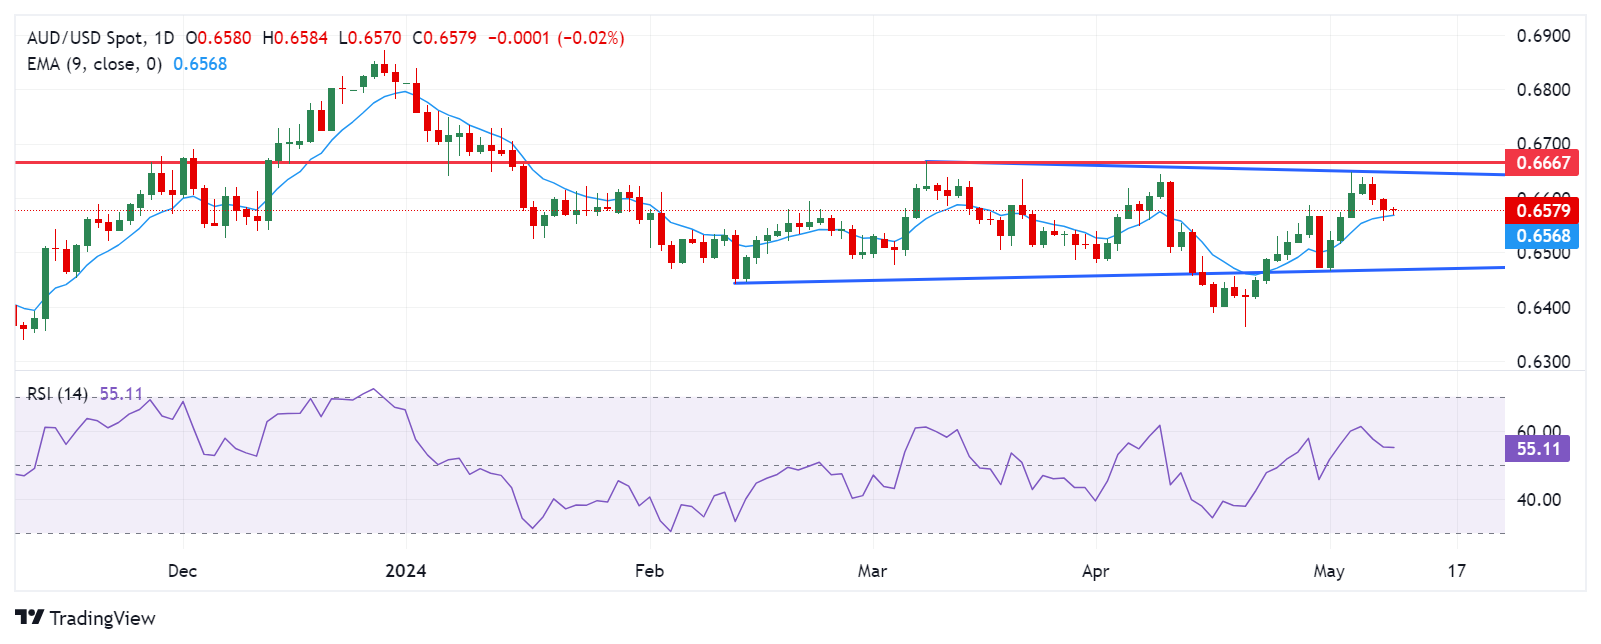Click the 0.6900 price axis label
This screenshot has height=644, width=1601.
[1543, 36]
